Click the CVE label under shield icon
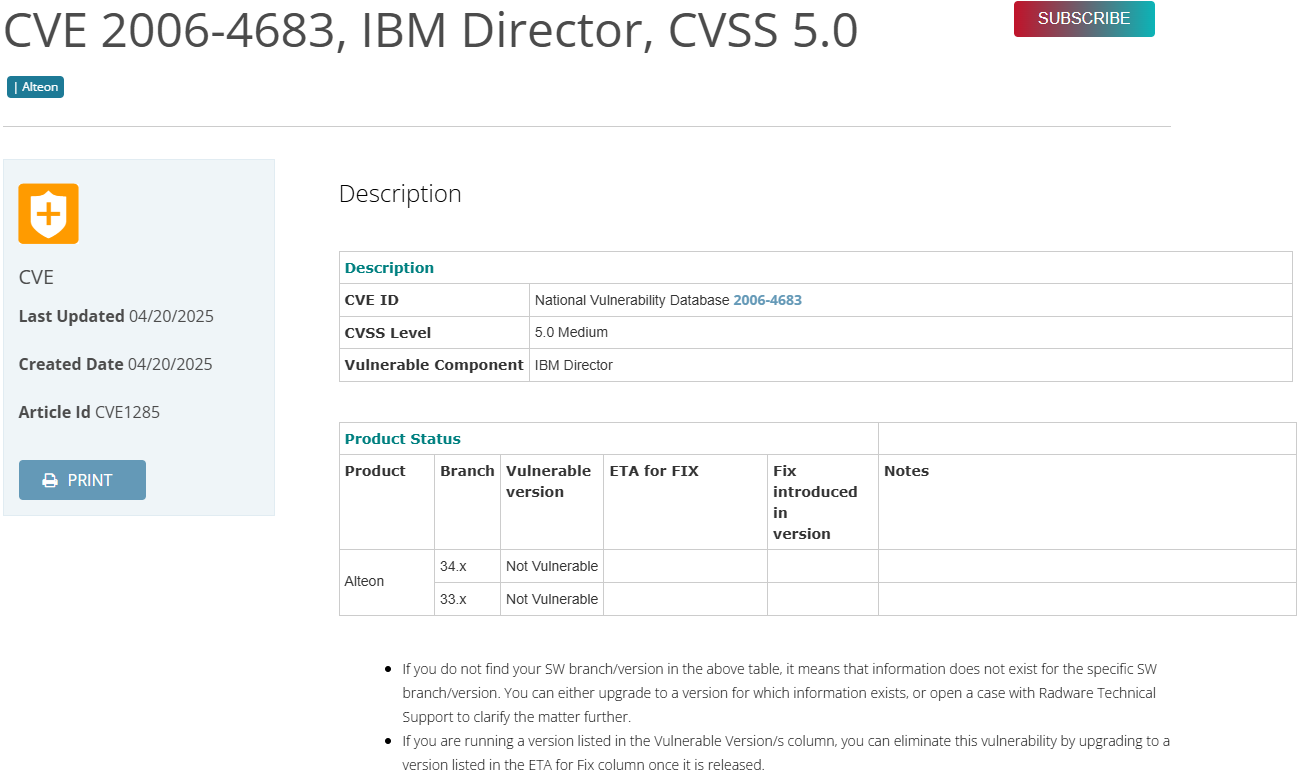The image size is (1313, 778). pyautogui.click(x=36, y=277)
